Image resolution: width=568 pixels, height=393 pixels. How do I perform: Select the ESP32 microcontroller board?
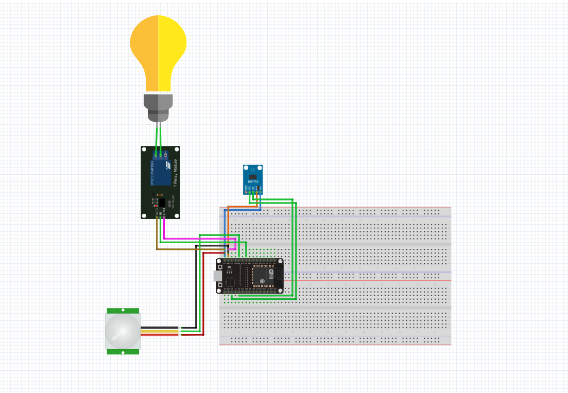pos(250,276)
